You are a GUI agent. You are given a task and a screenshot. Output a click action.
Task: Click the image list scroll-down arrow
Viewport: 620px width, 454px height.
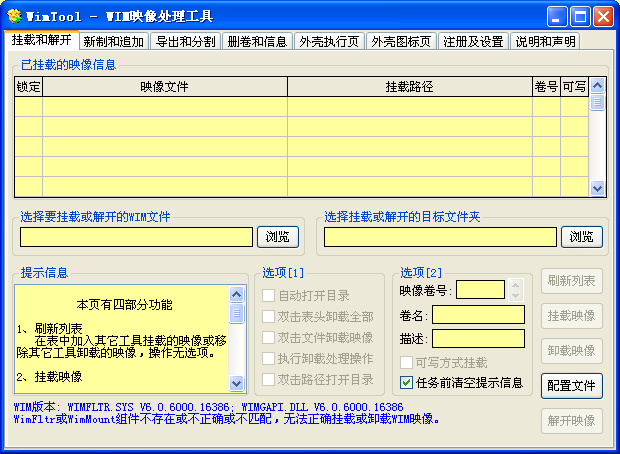point(597,188)
